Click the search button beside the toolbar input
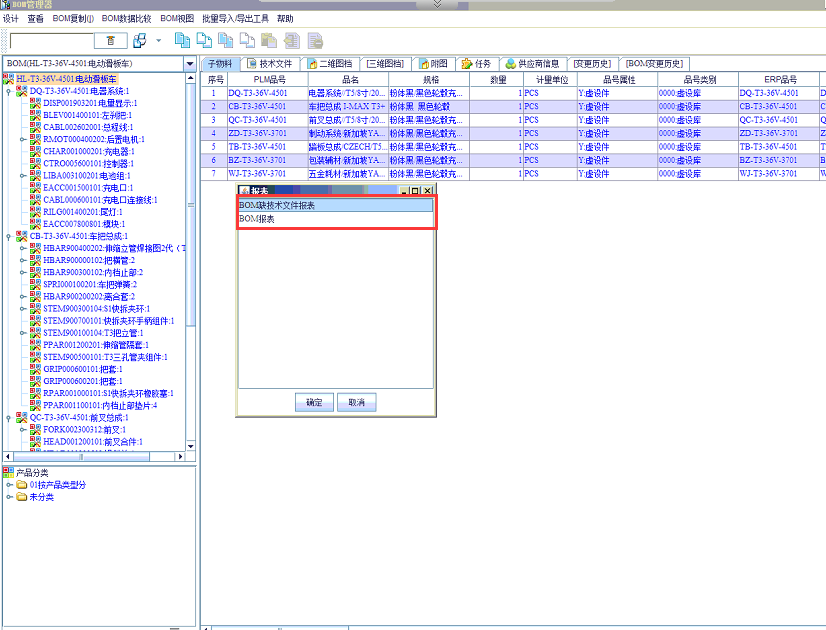Screen dimensions: 826x630 click(x=111, y=41)
